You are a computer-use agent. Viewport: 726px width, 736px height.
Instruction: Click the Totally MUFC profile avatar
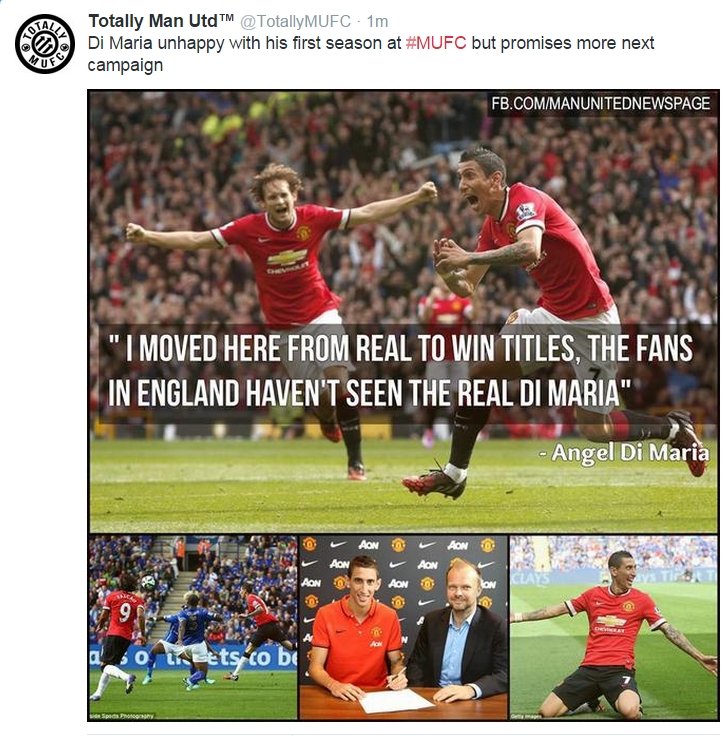pyautogui.click(x=45, y=44)
